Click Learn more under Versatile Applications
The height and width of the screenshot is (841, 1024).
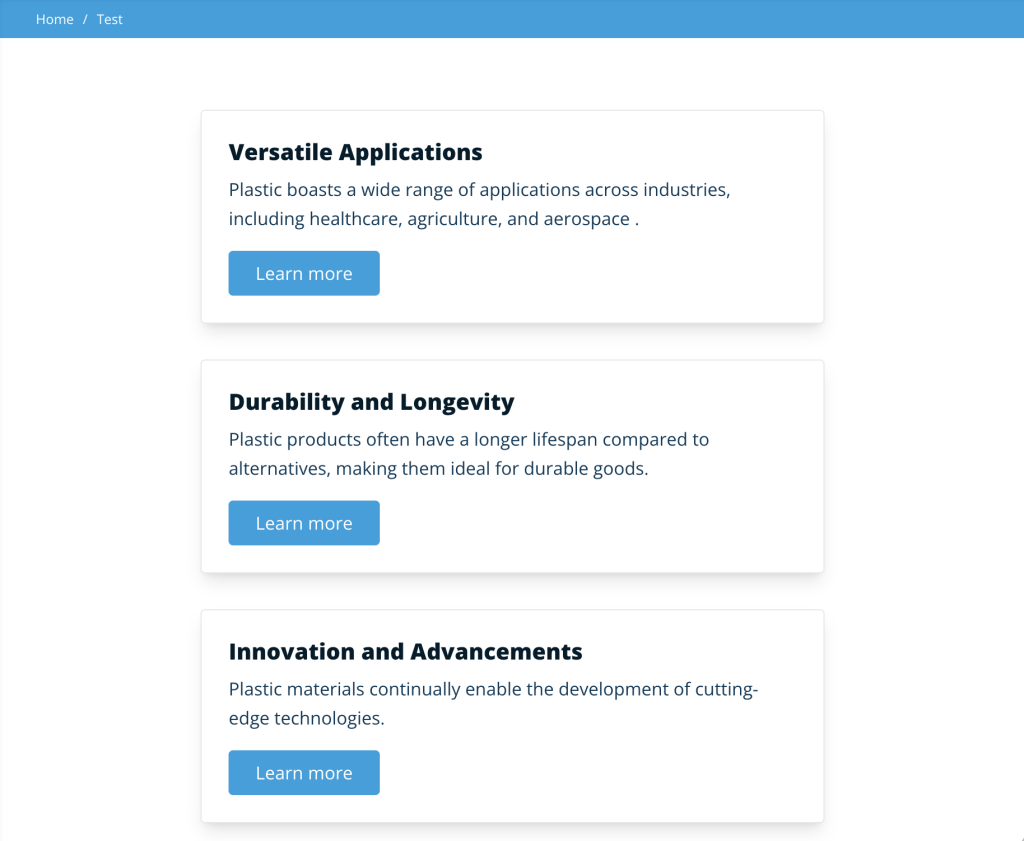(x=304, y=273)
